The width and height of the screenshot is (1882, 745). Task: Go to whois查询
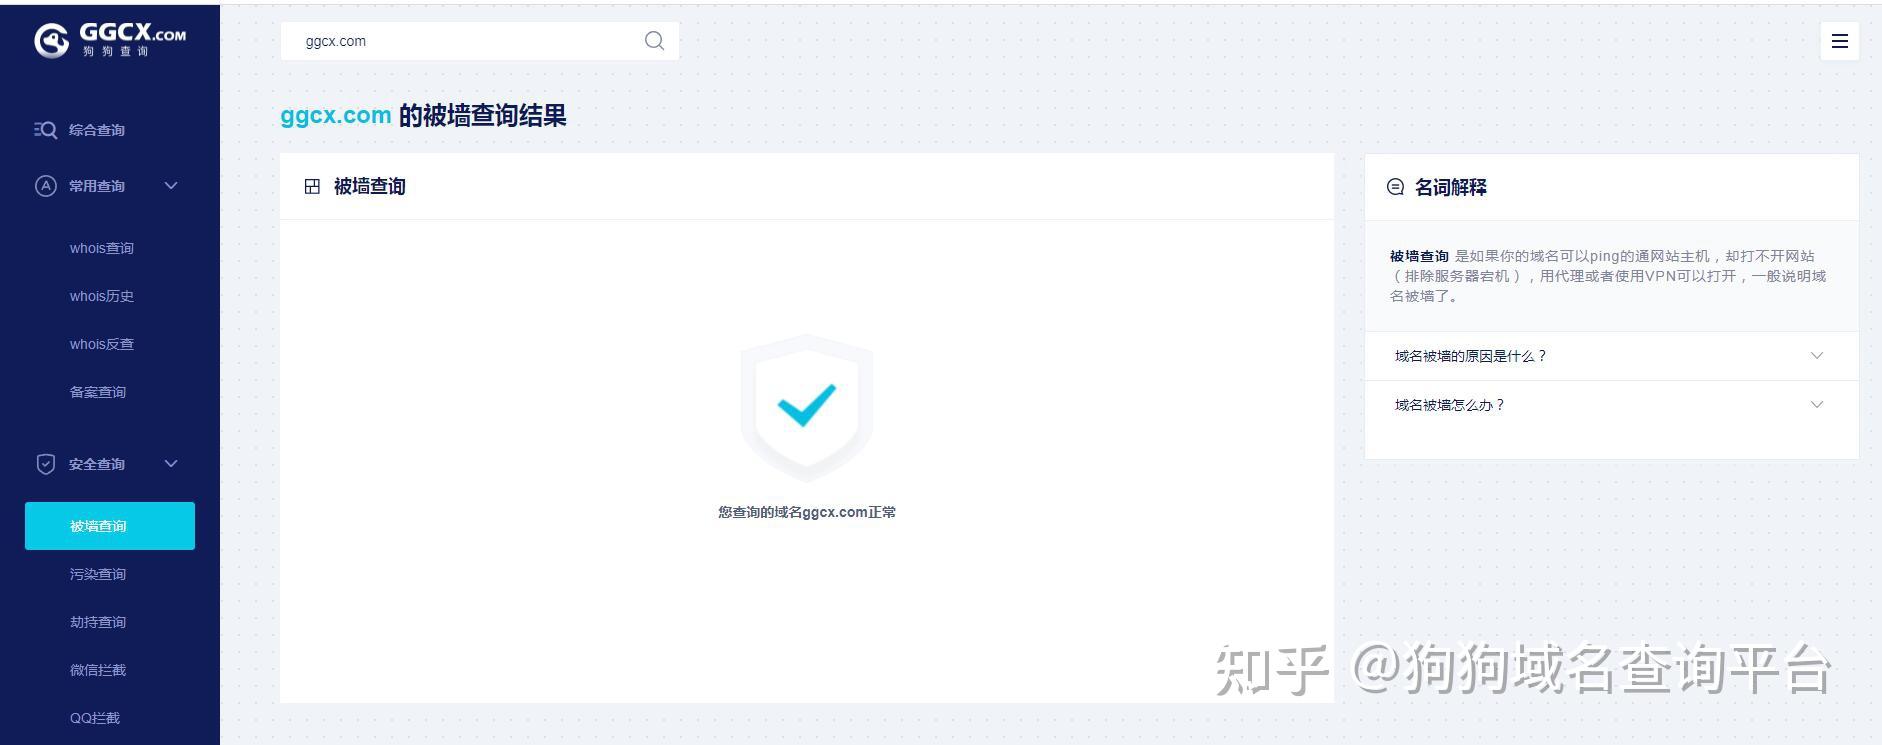(x=101, y=248)
